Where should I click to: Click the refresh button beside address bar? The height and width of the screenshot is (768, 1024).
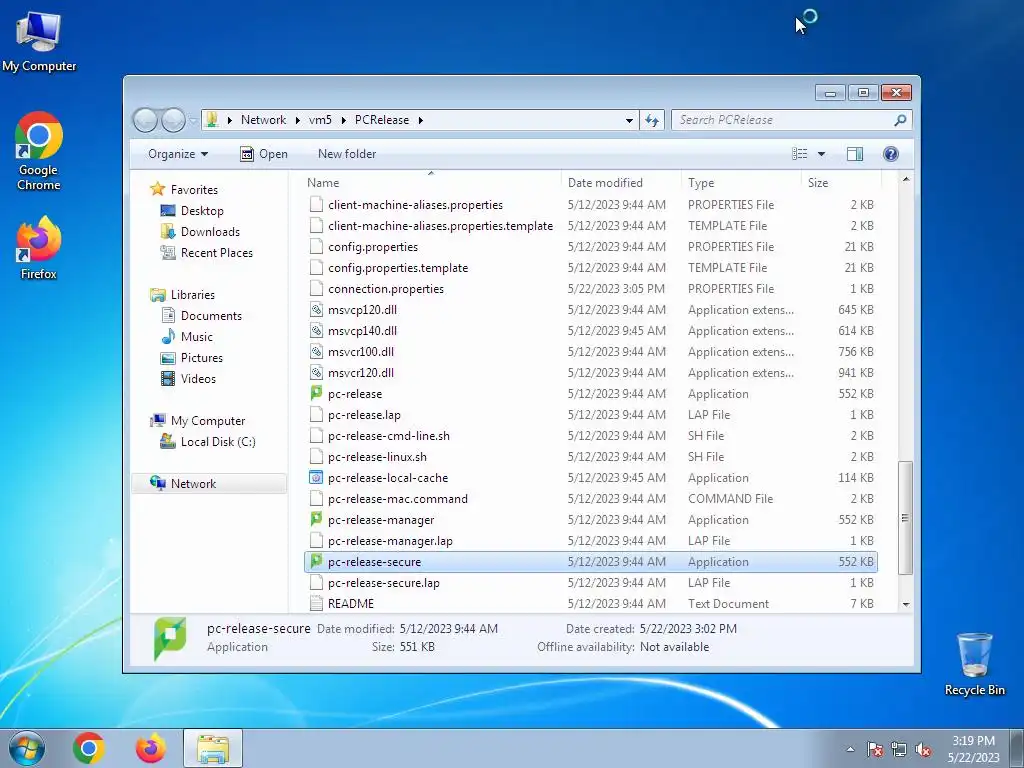(x=652, y=120)
